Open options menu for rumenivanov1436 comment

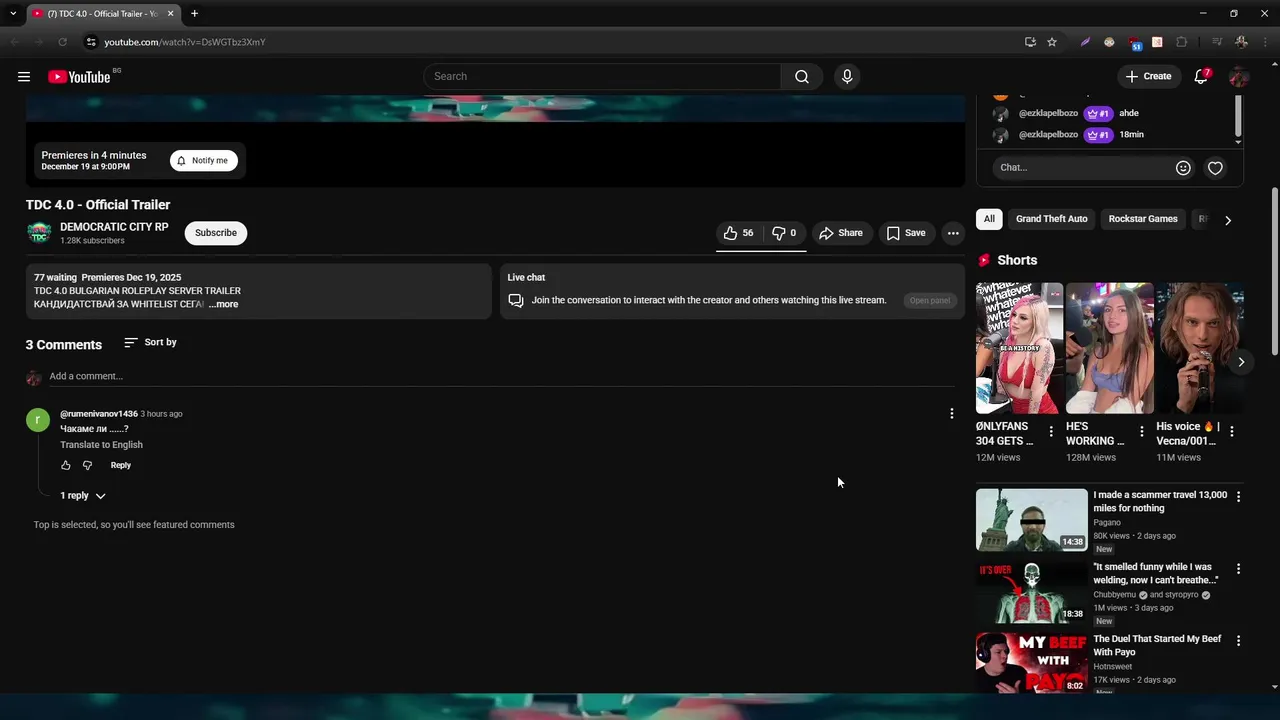(951, 413)
